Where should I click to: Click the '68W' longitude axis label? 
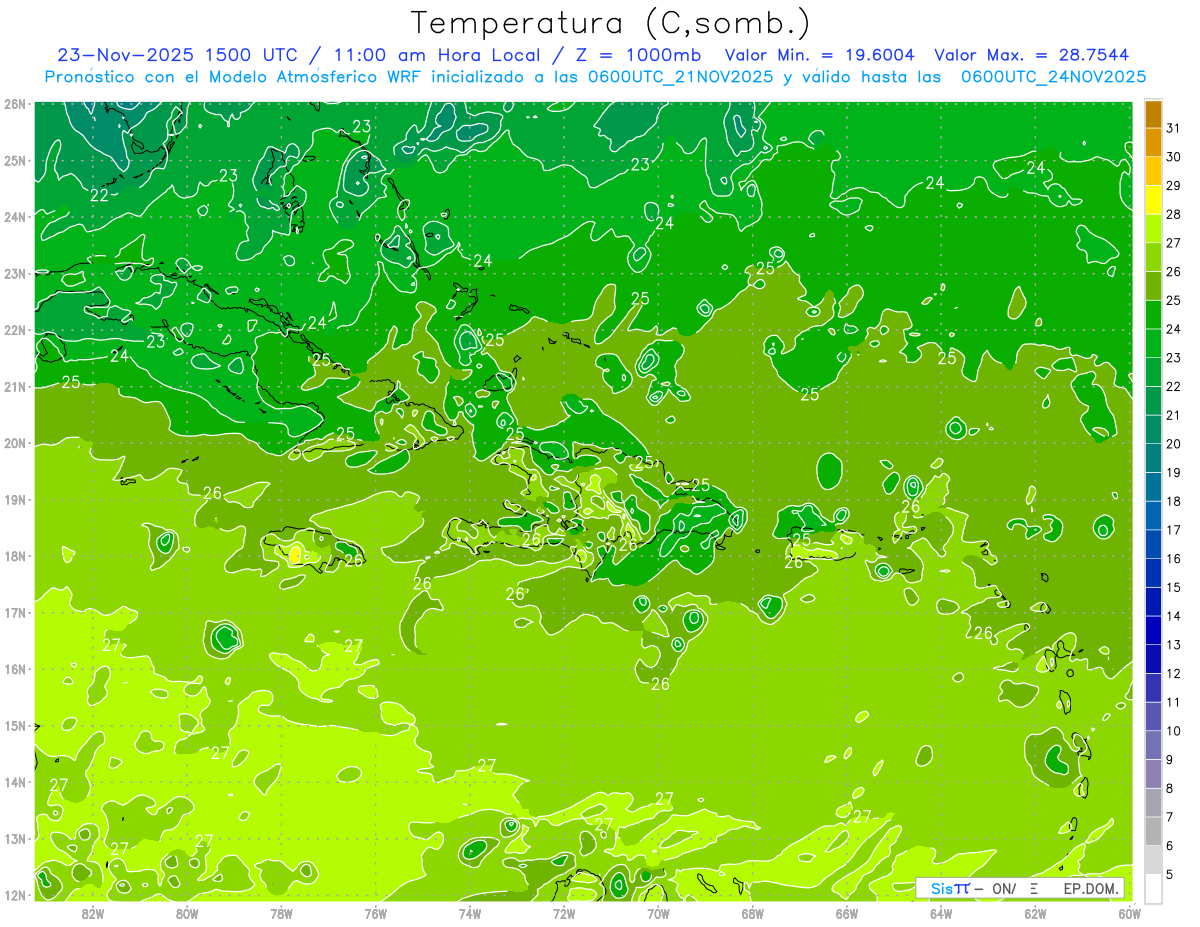pyautogui.click(x=753, y=912)
